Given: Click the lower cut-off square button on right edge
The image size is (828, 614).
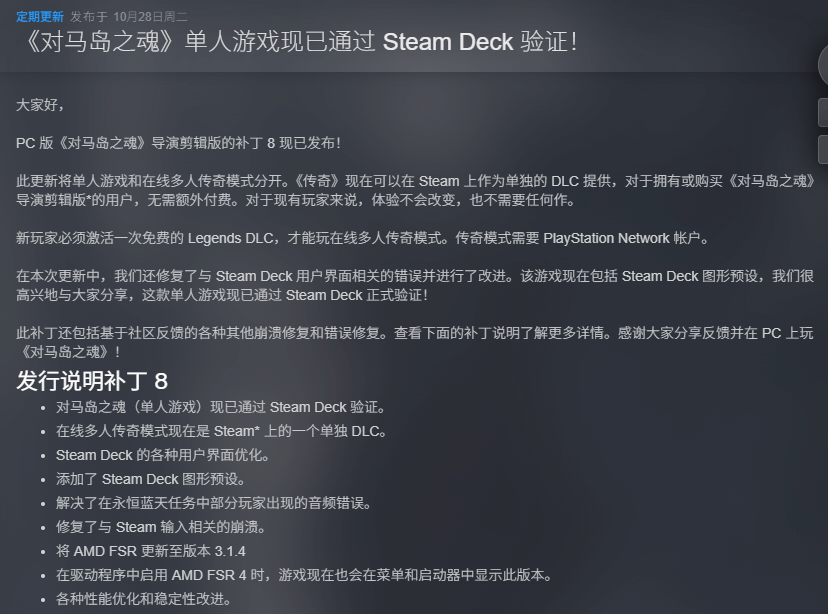Looking at the screenshot, I should 823,149.
